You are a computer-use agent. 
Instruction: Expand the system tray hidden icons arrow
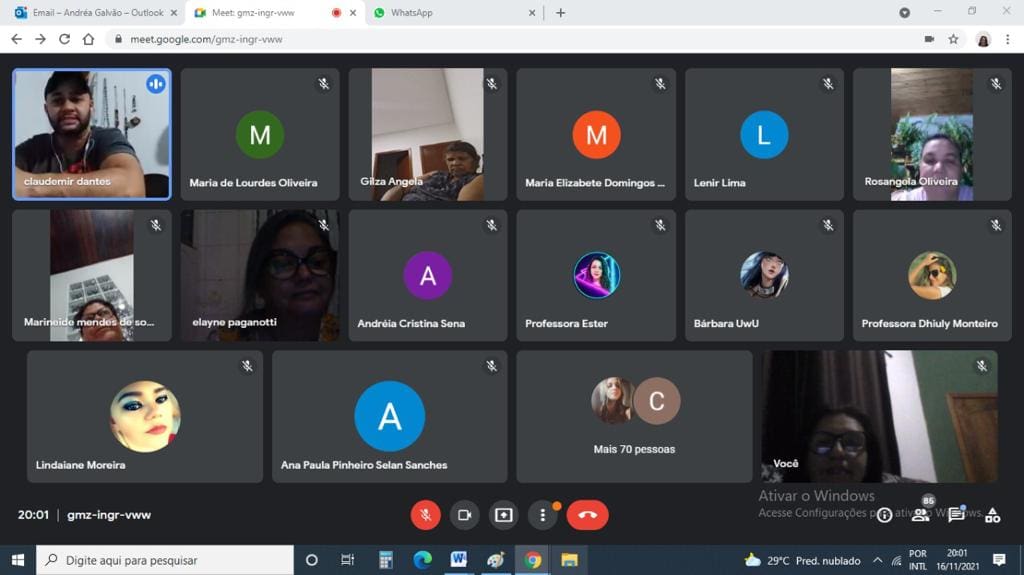[878, 560]
